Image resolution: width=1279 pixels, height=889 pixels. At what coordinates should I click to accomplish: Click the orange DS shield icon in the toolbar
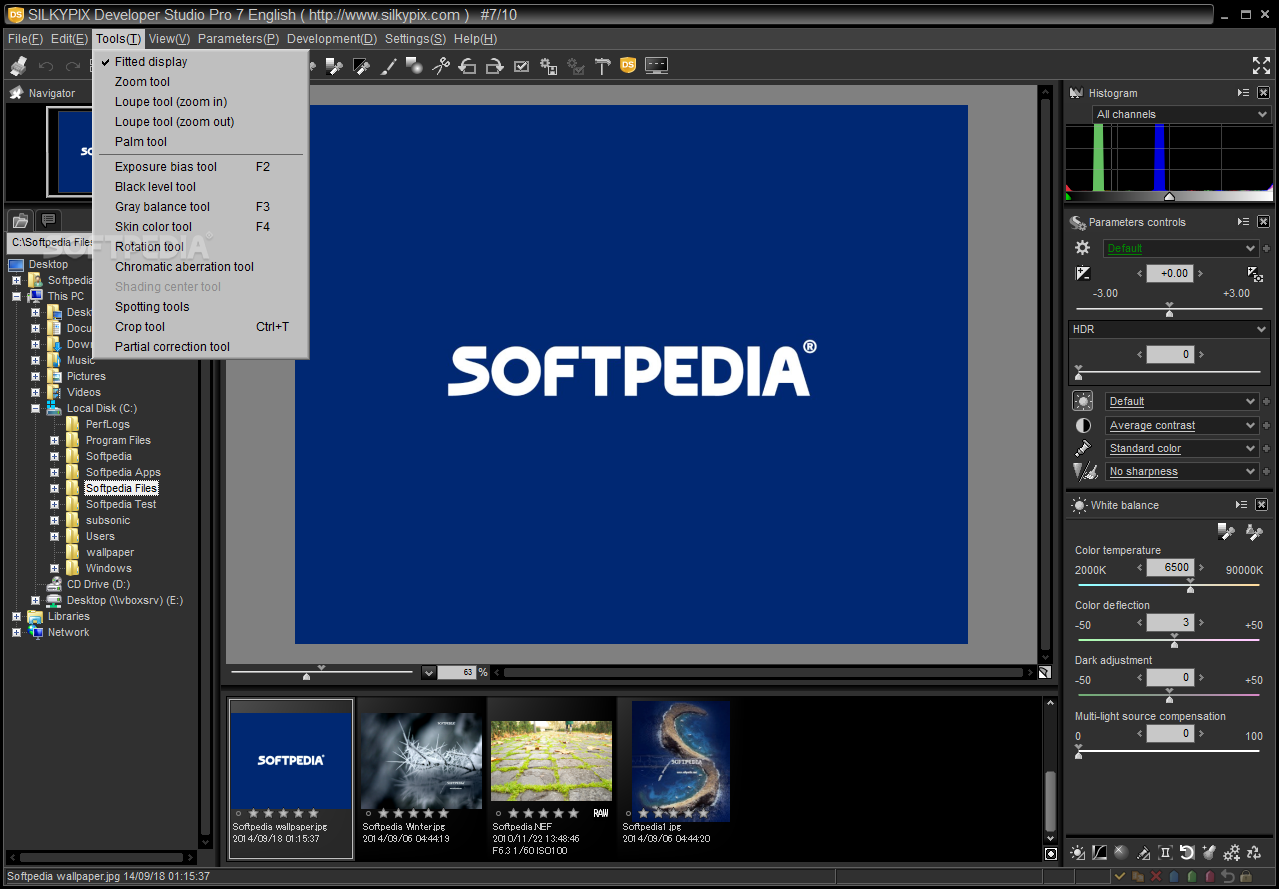pos(628,66)
